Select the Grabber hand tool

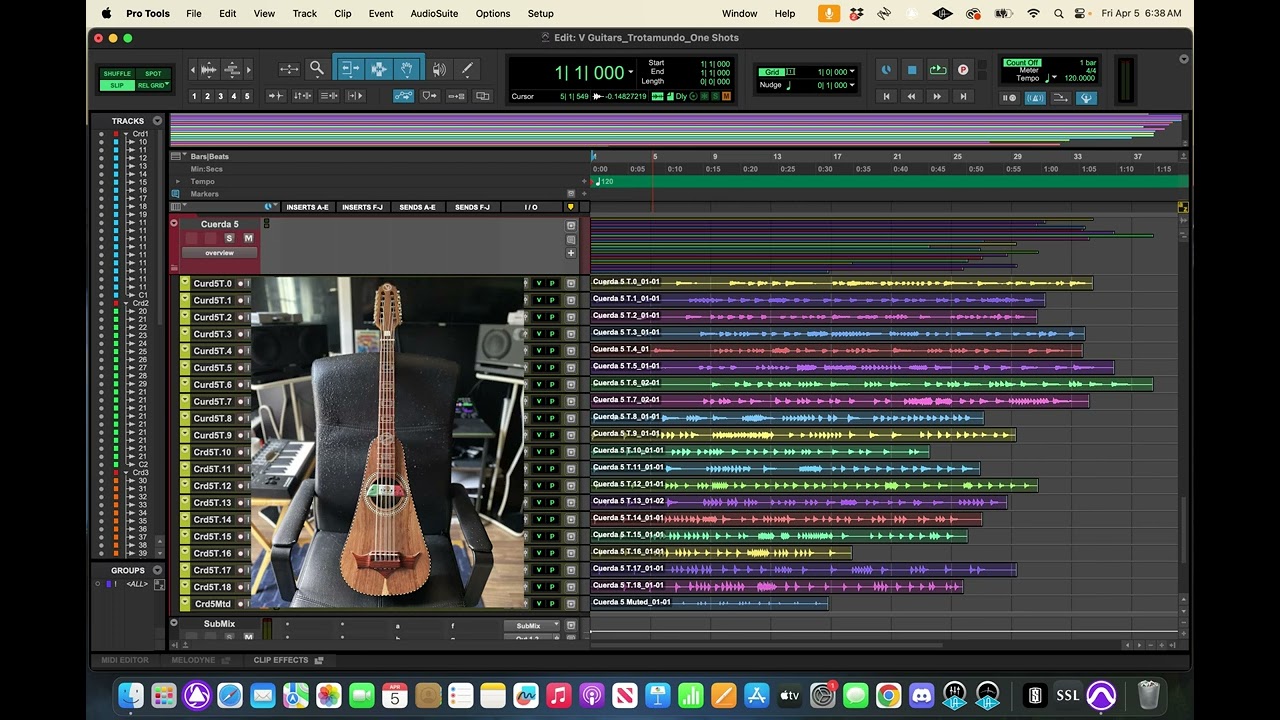(407, 69)
